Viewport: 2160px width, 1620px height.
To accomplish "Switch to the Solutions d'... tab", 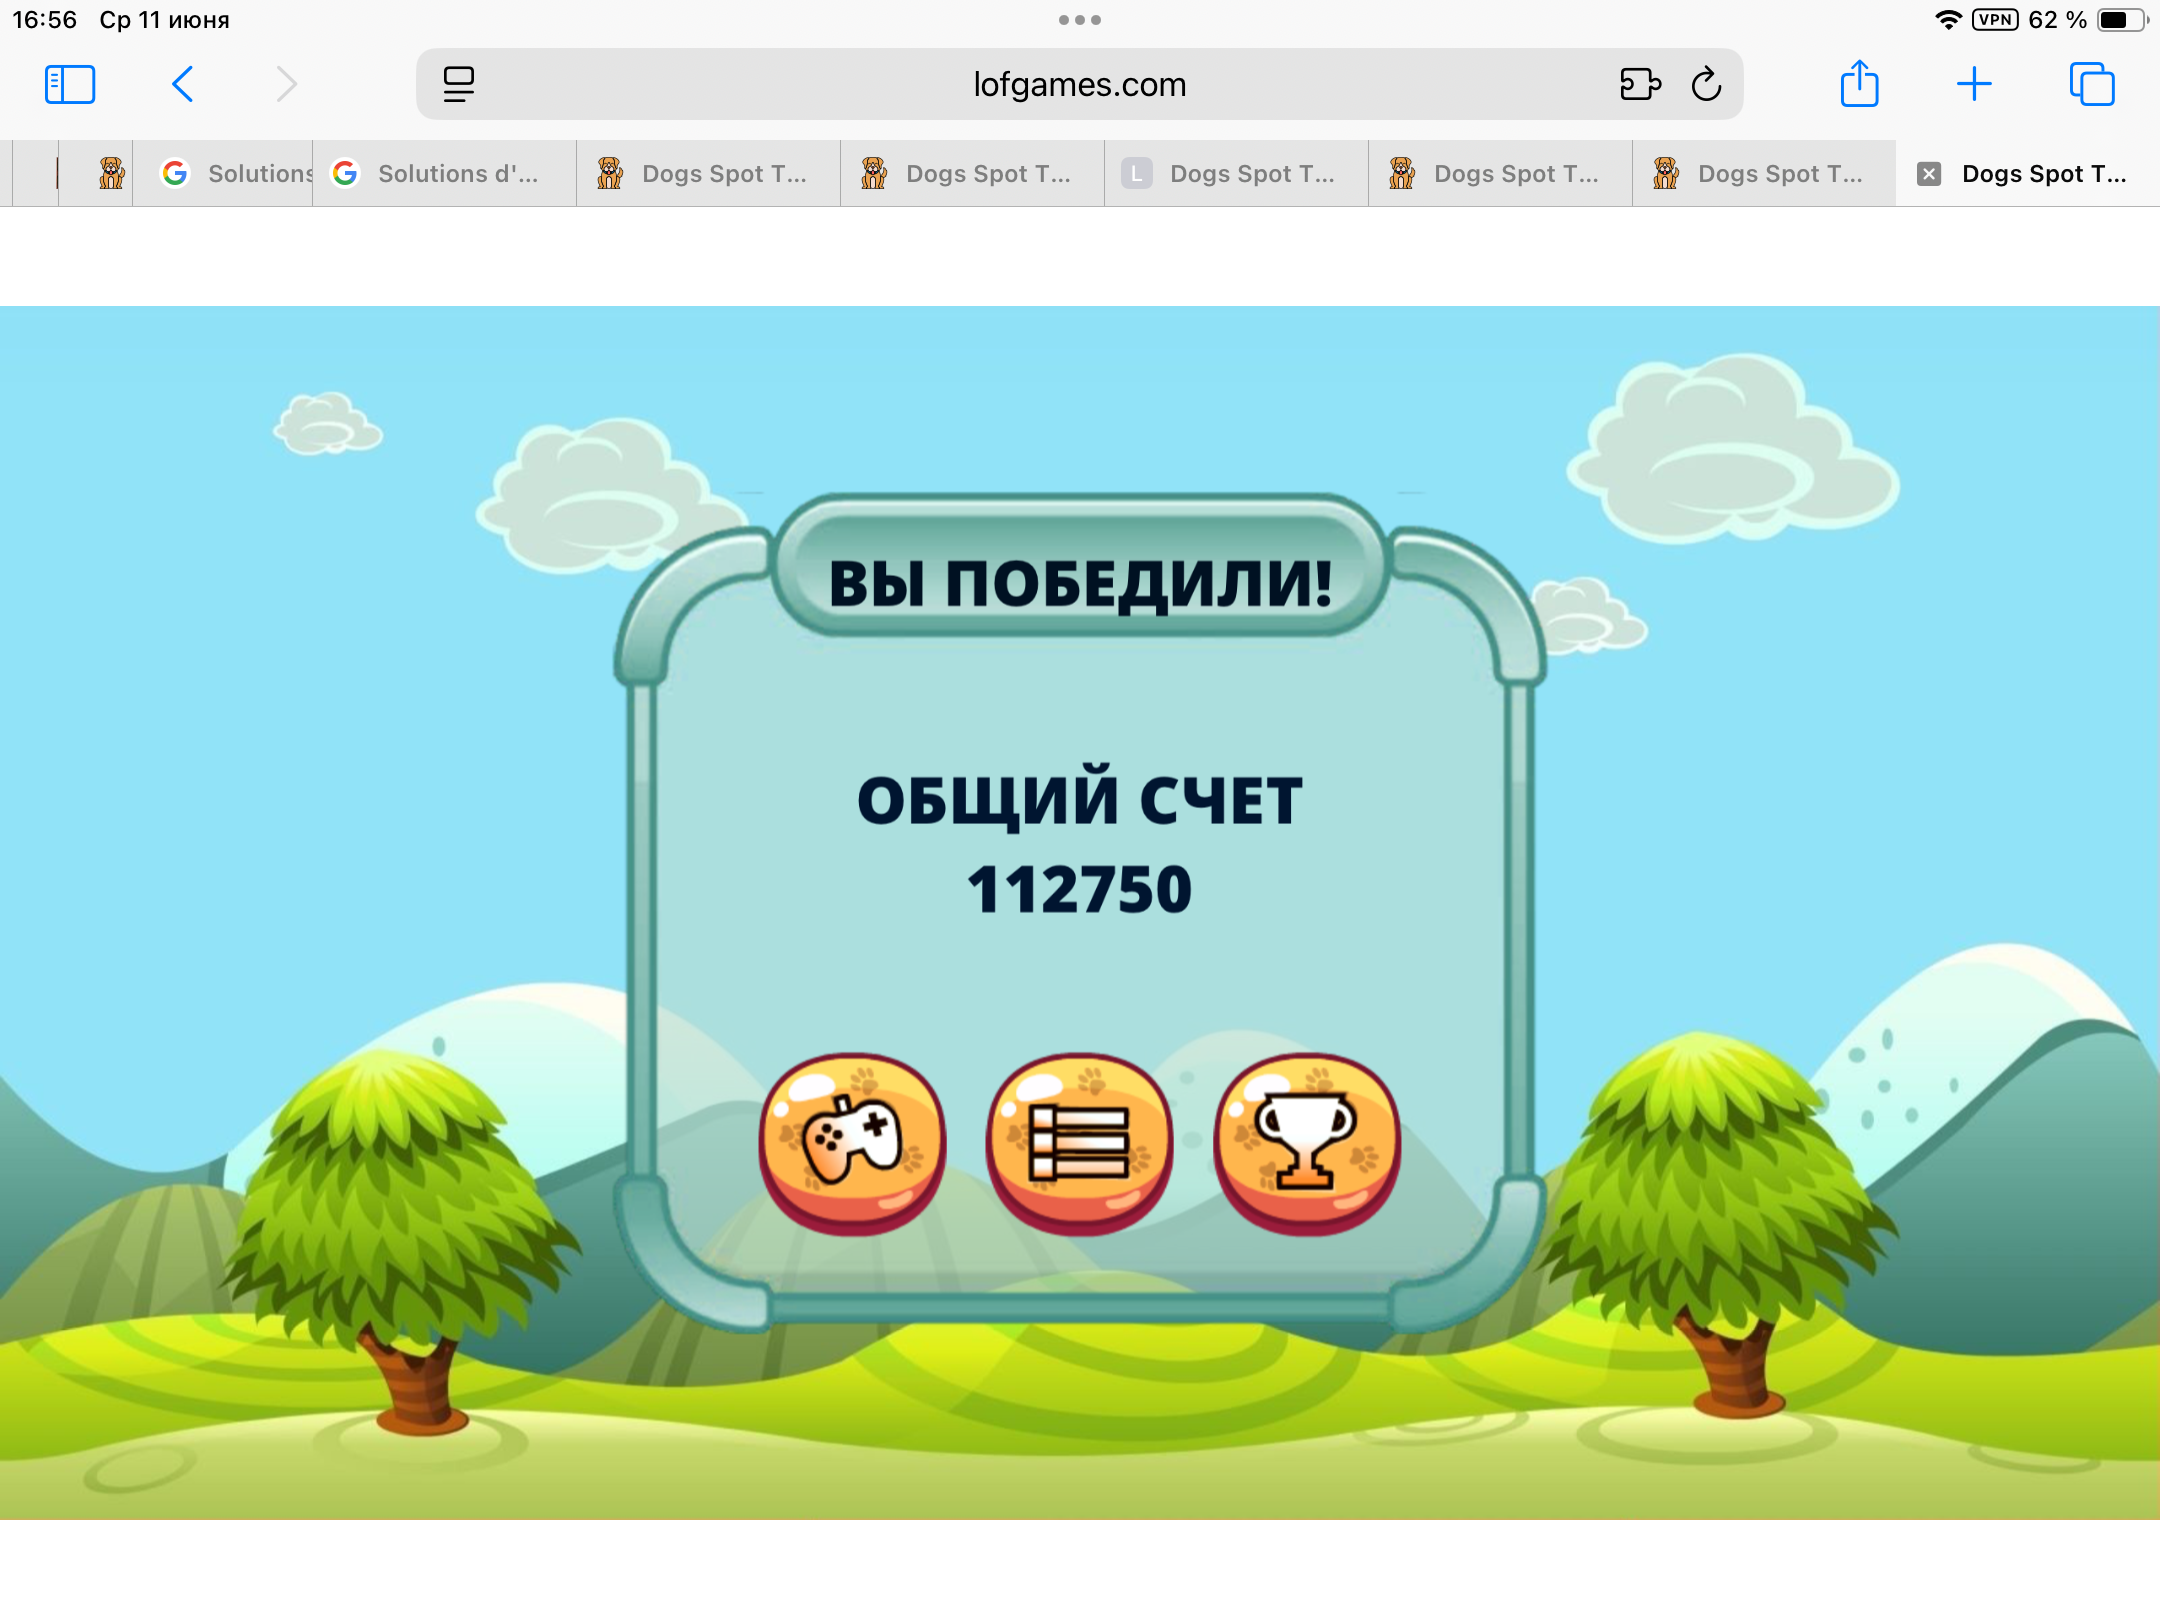I will click(x=445, y=174).
